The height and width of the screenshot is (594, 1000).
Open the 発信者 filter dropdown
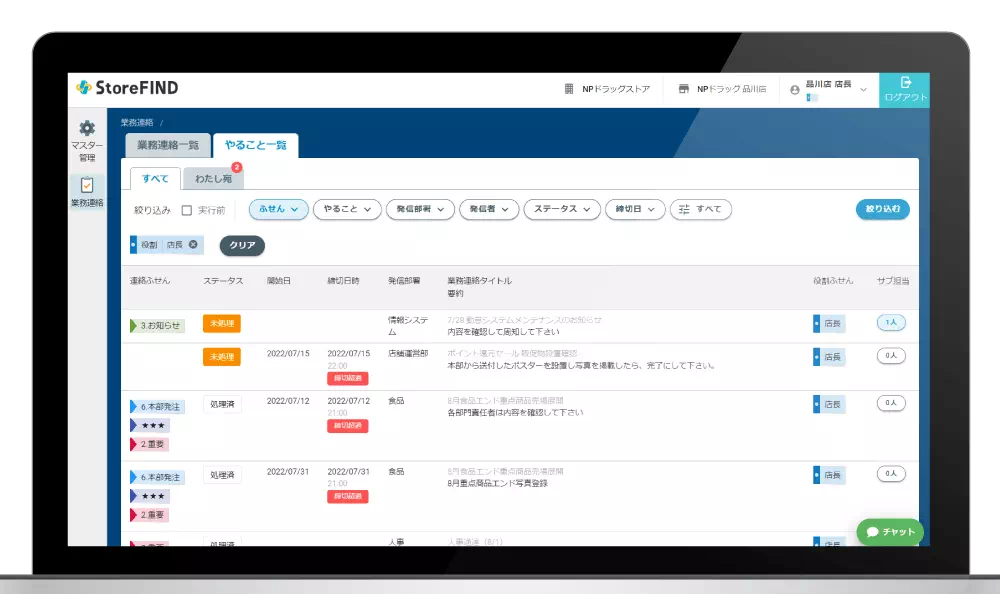489,209
